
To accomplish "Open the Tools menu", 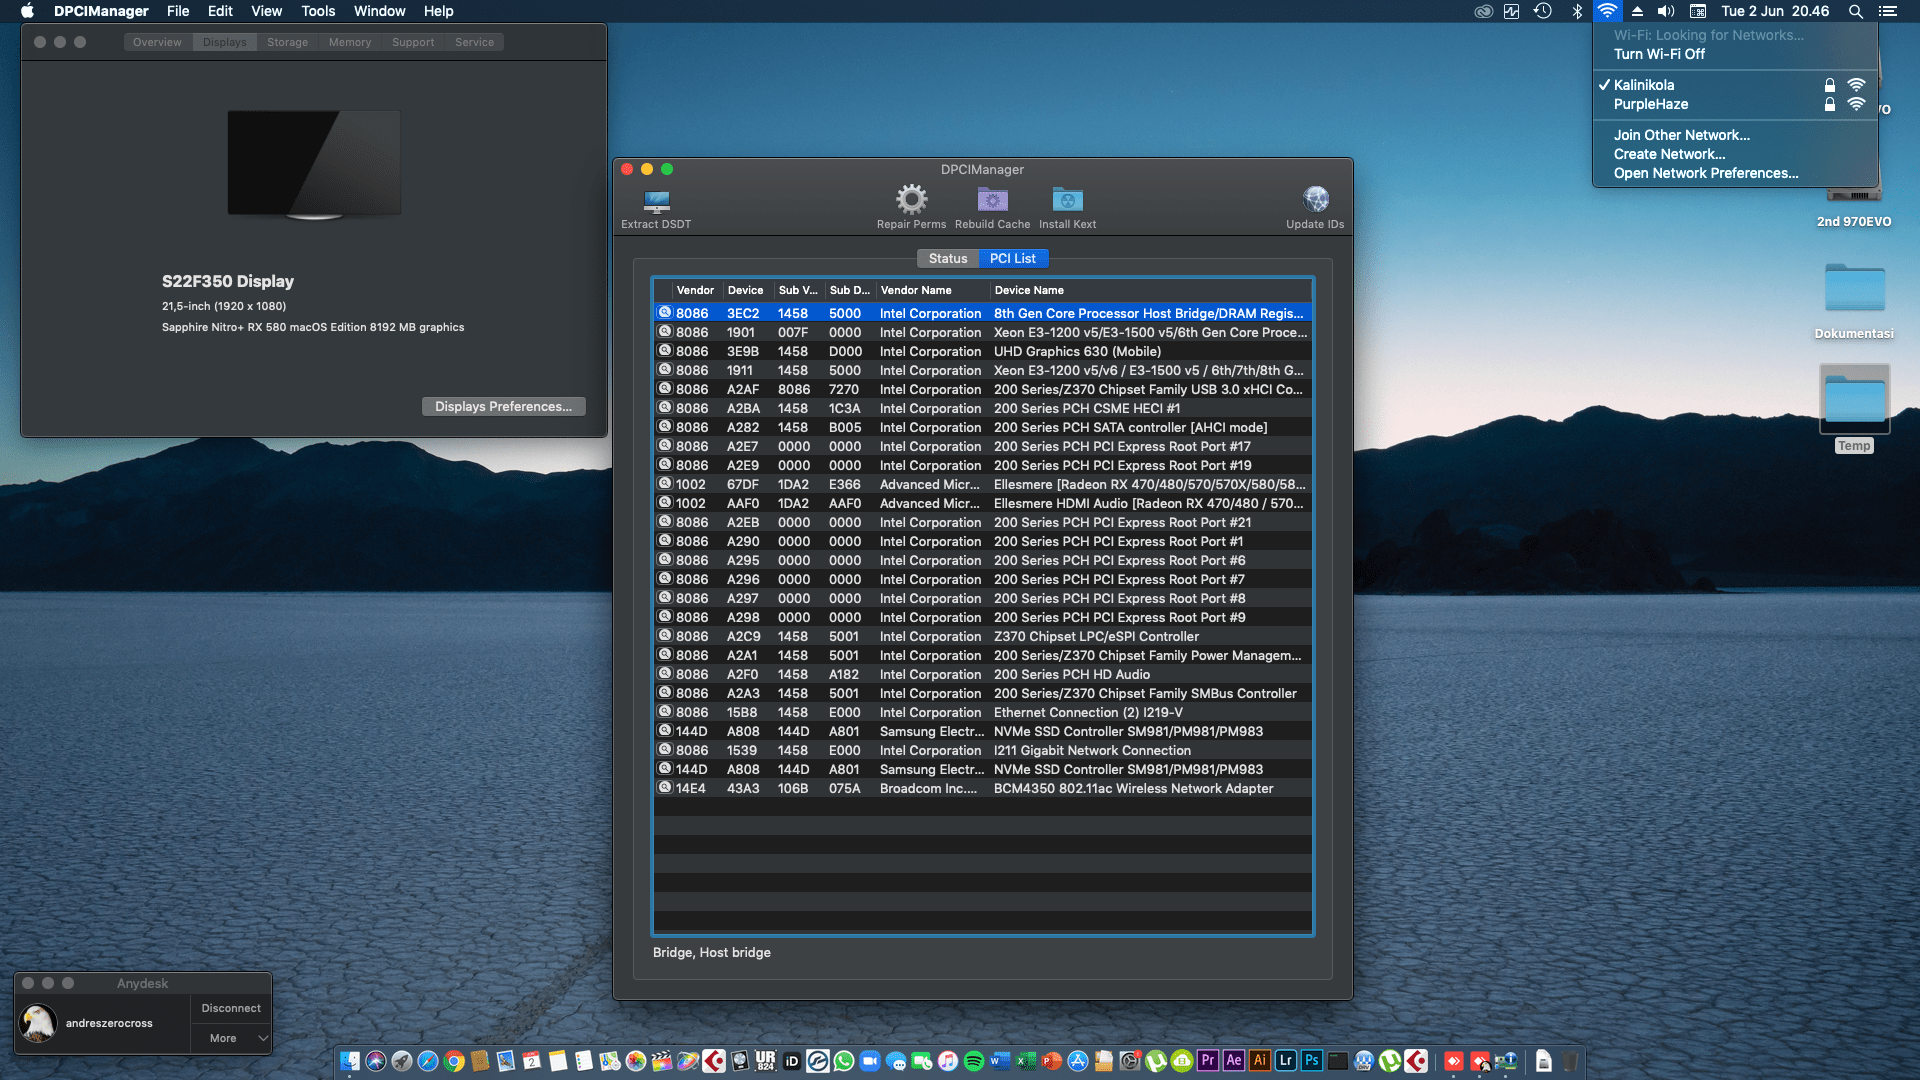I will pyautogui.click(x=317, y=11).
